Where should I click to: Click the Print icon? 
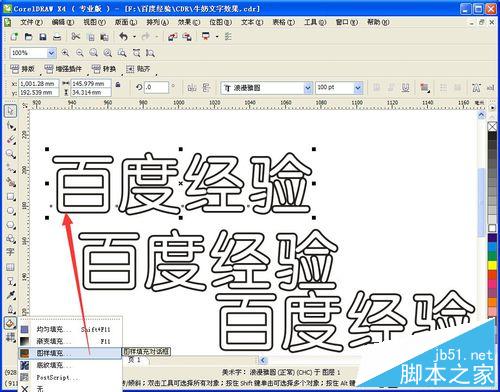[x=57, y=37]
